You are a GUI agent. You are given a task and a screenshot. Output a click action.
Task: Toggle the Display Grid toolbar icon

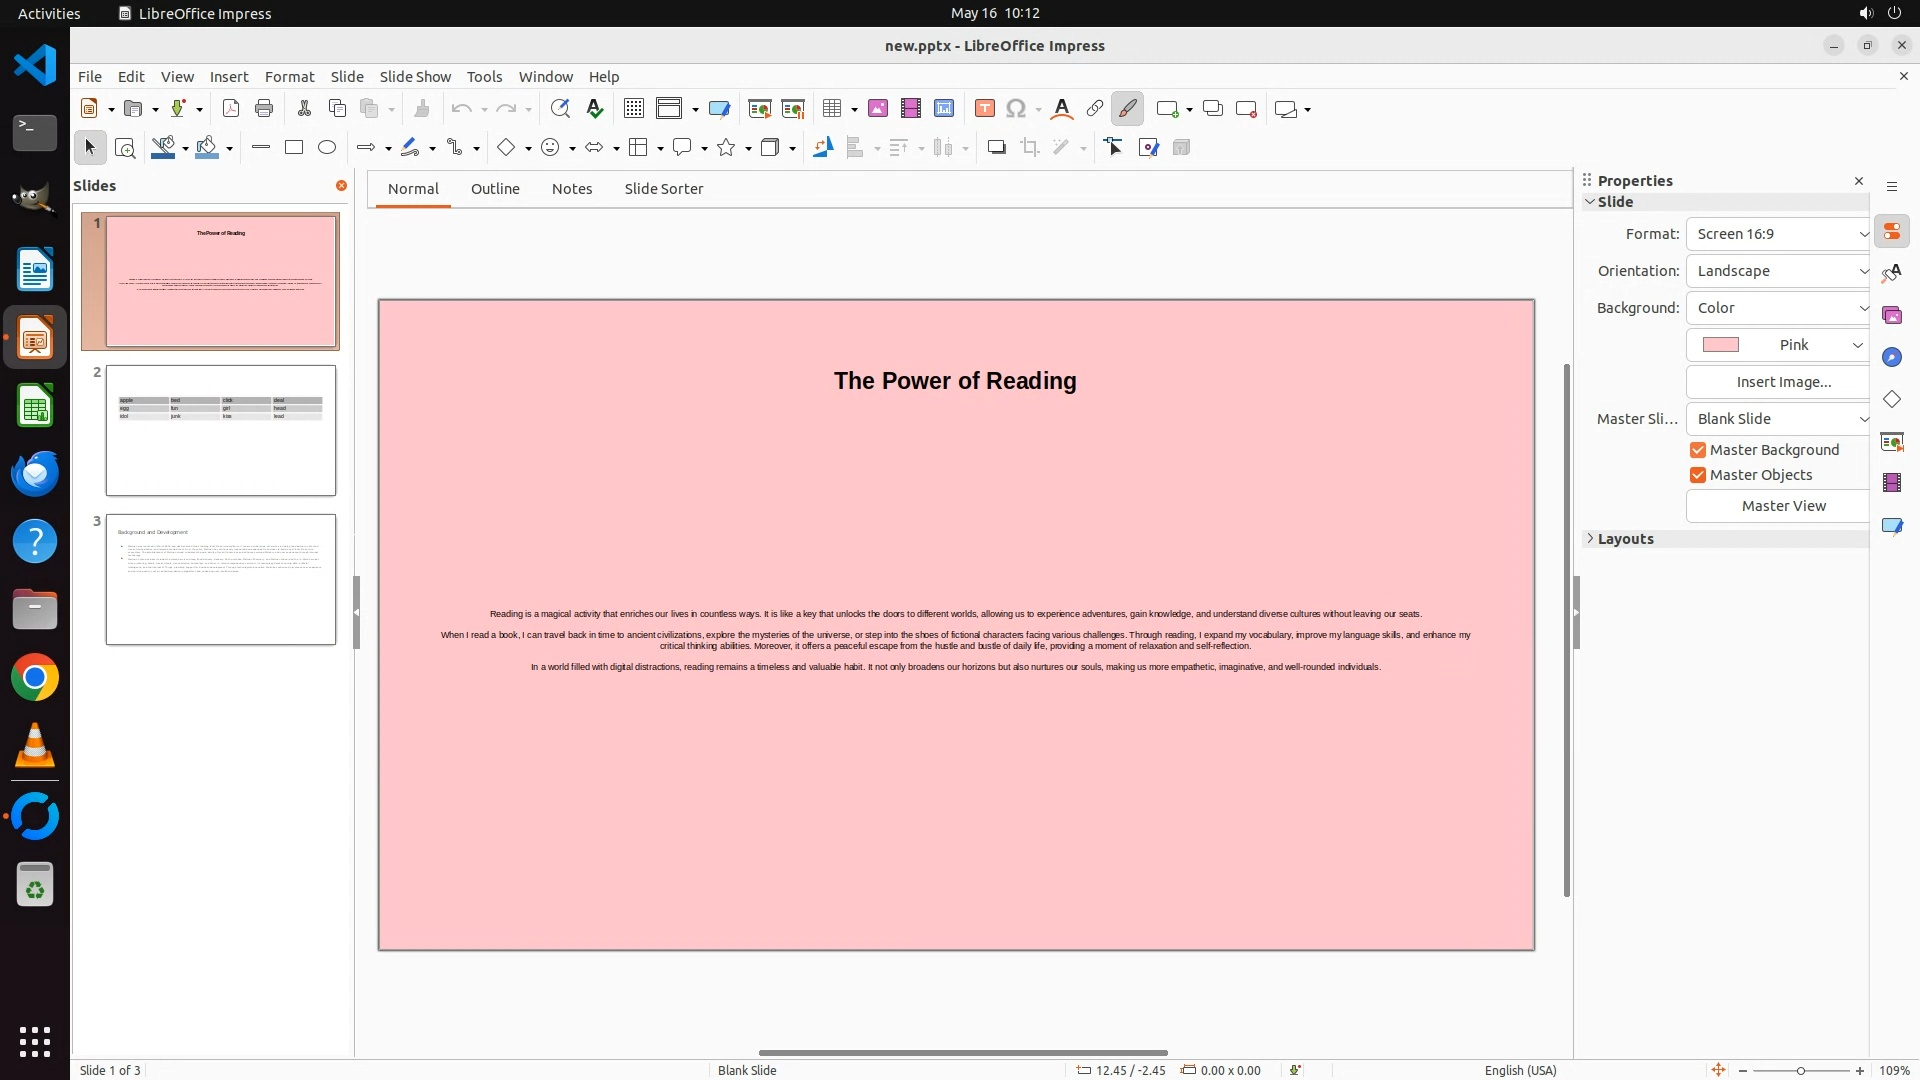pos(633,109)
